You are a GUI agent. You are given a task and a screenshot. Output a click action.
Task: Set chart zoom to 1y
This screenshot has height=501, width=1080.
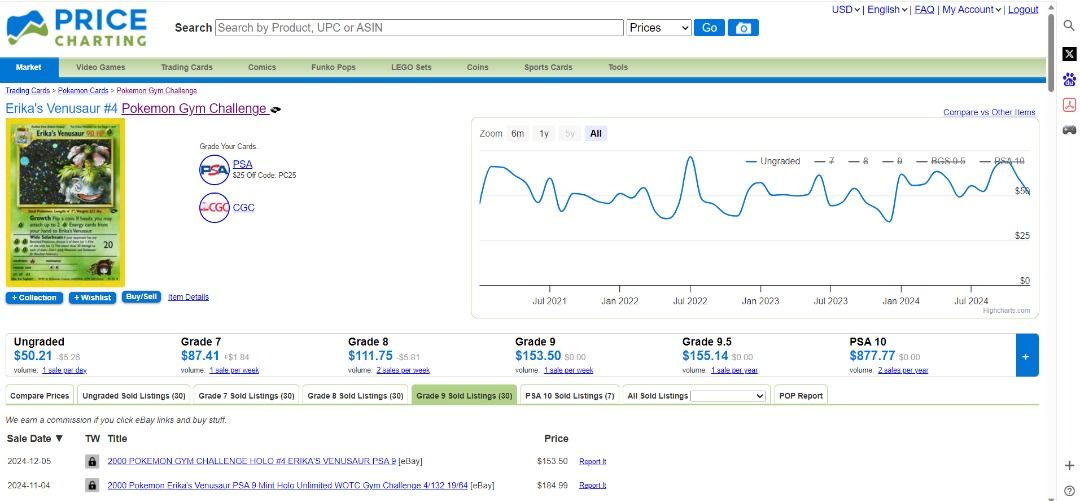[x=544, y=134]
